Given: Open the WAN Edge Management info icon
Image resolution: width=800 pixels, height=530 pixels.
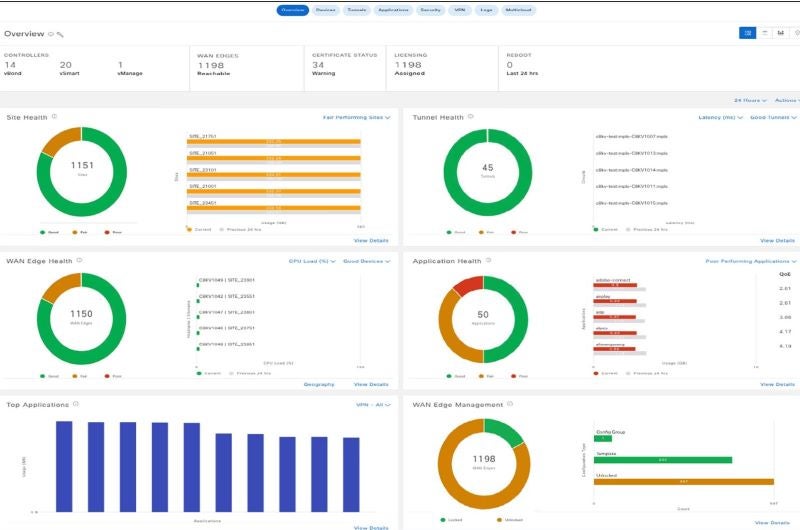Looking at the screenshot, I should tap(510, 404).
